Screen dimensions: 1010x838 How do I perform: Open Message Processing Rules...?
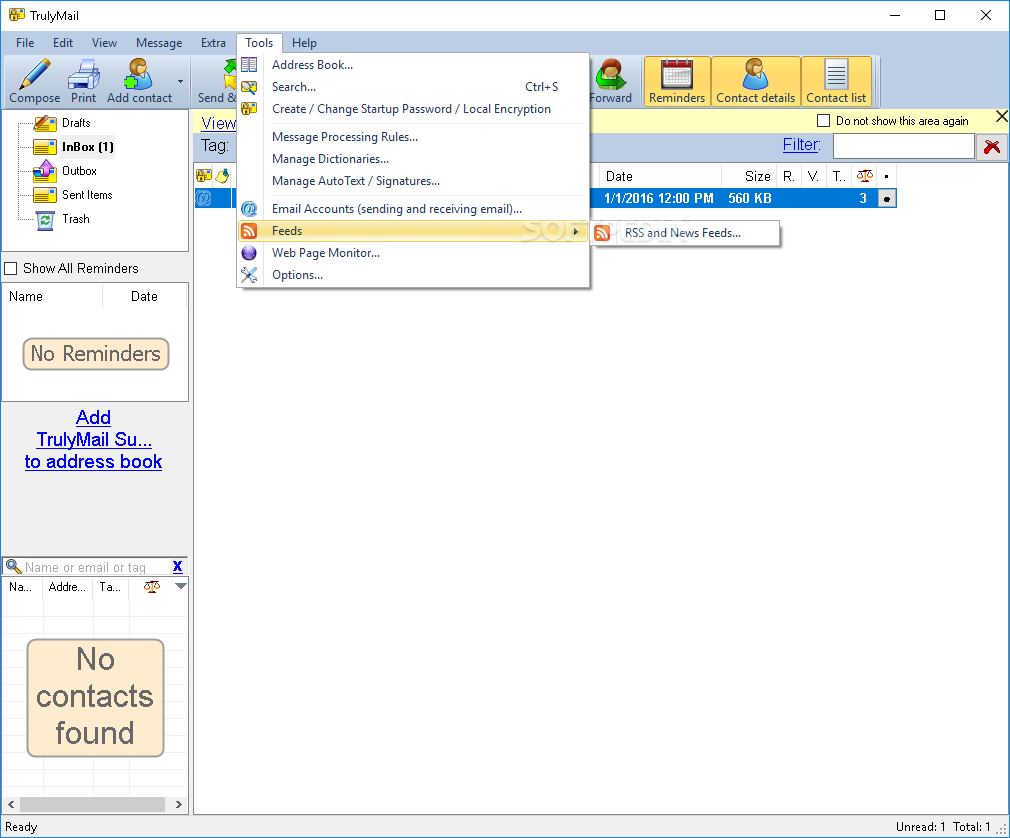413,137
